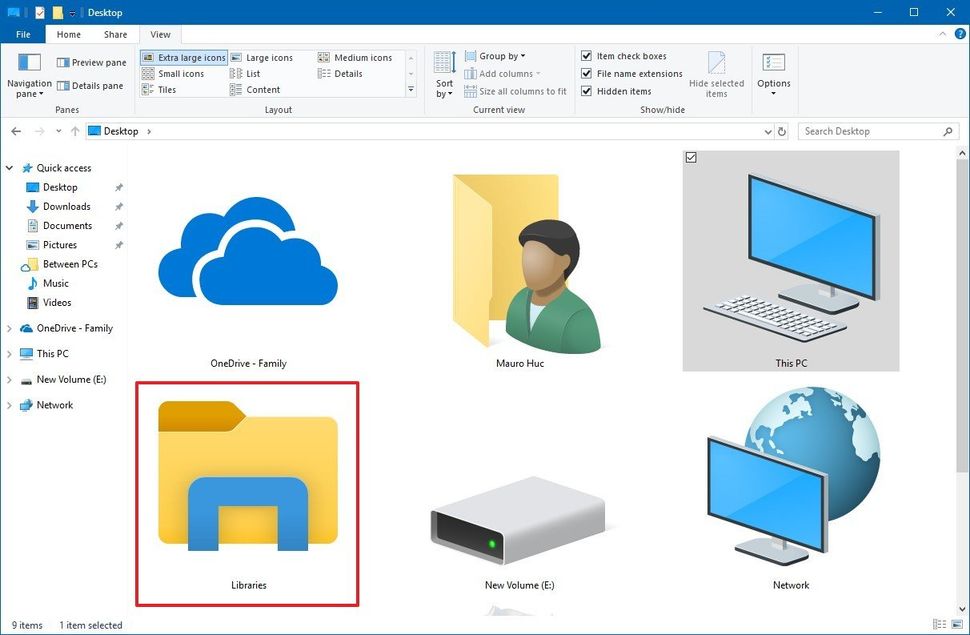Image resolution: width=970 pixels, height=635 pixels.
Task: Click inside the Search Desktop box
Action: point(870,131)
